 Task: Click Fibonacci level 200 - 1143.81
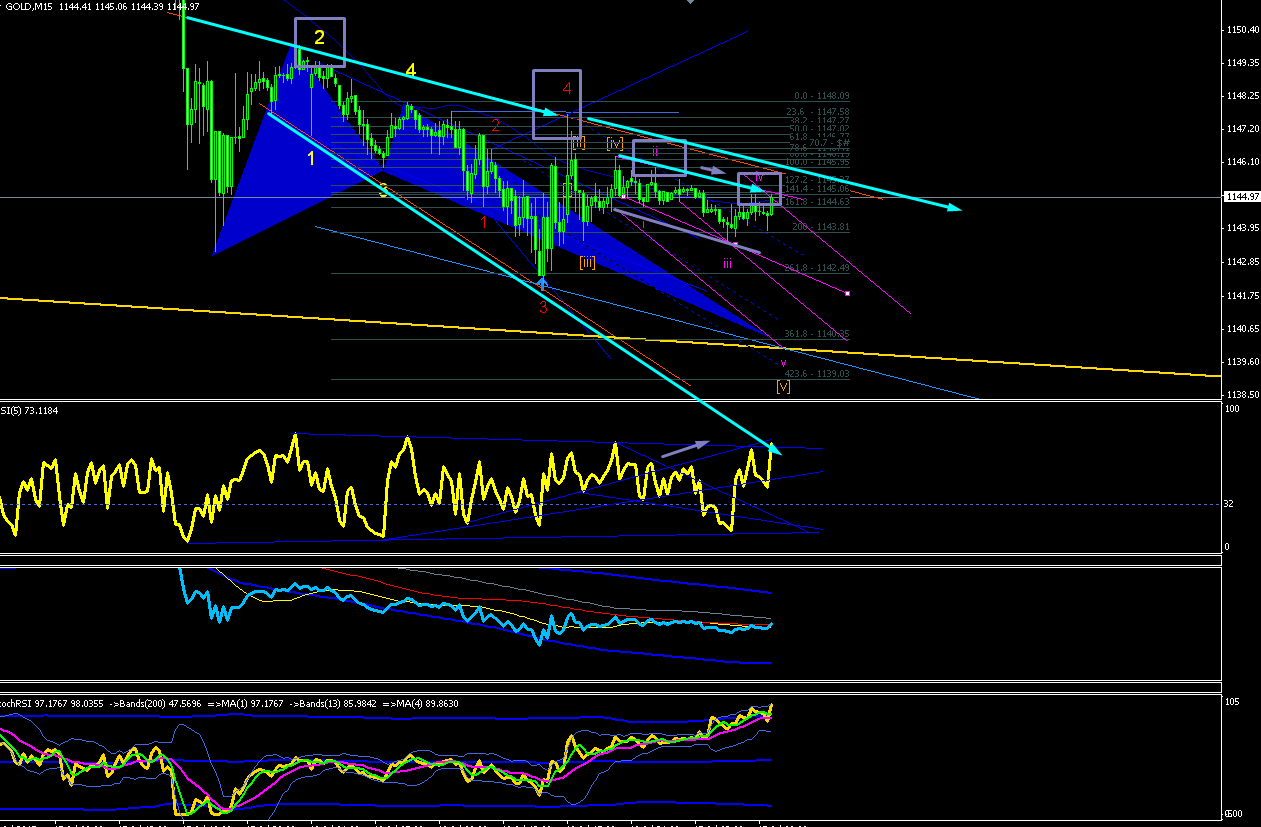[x=821, y=227]
